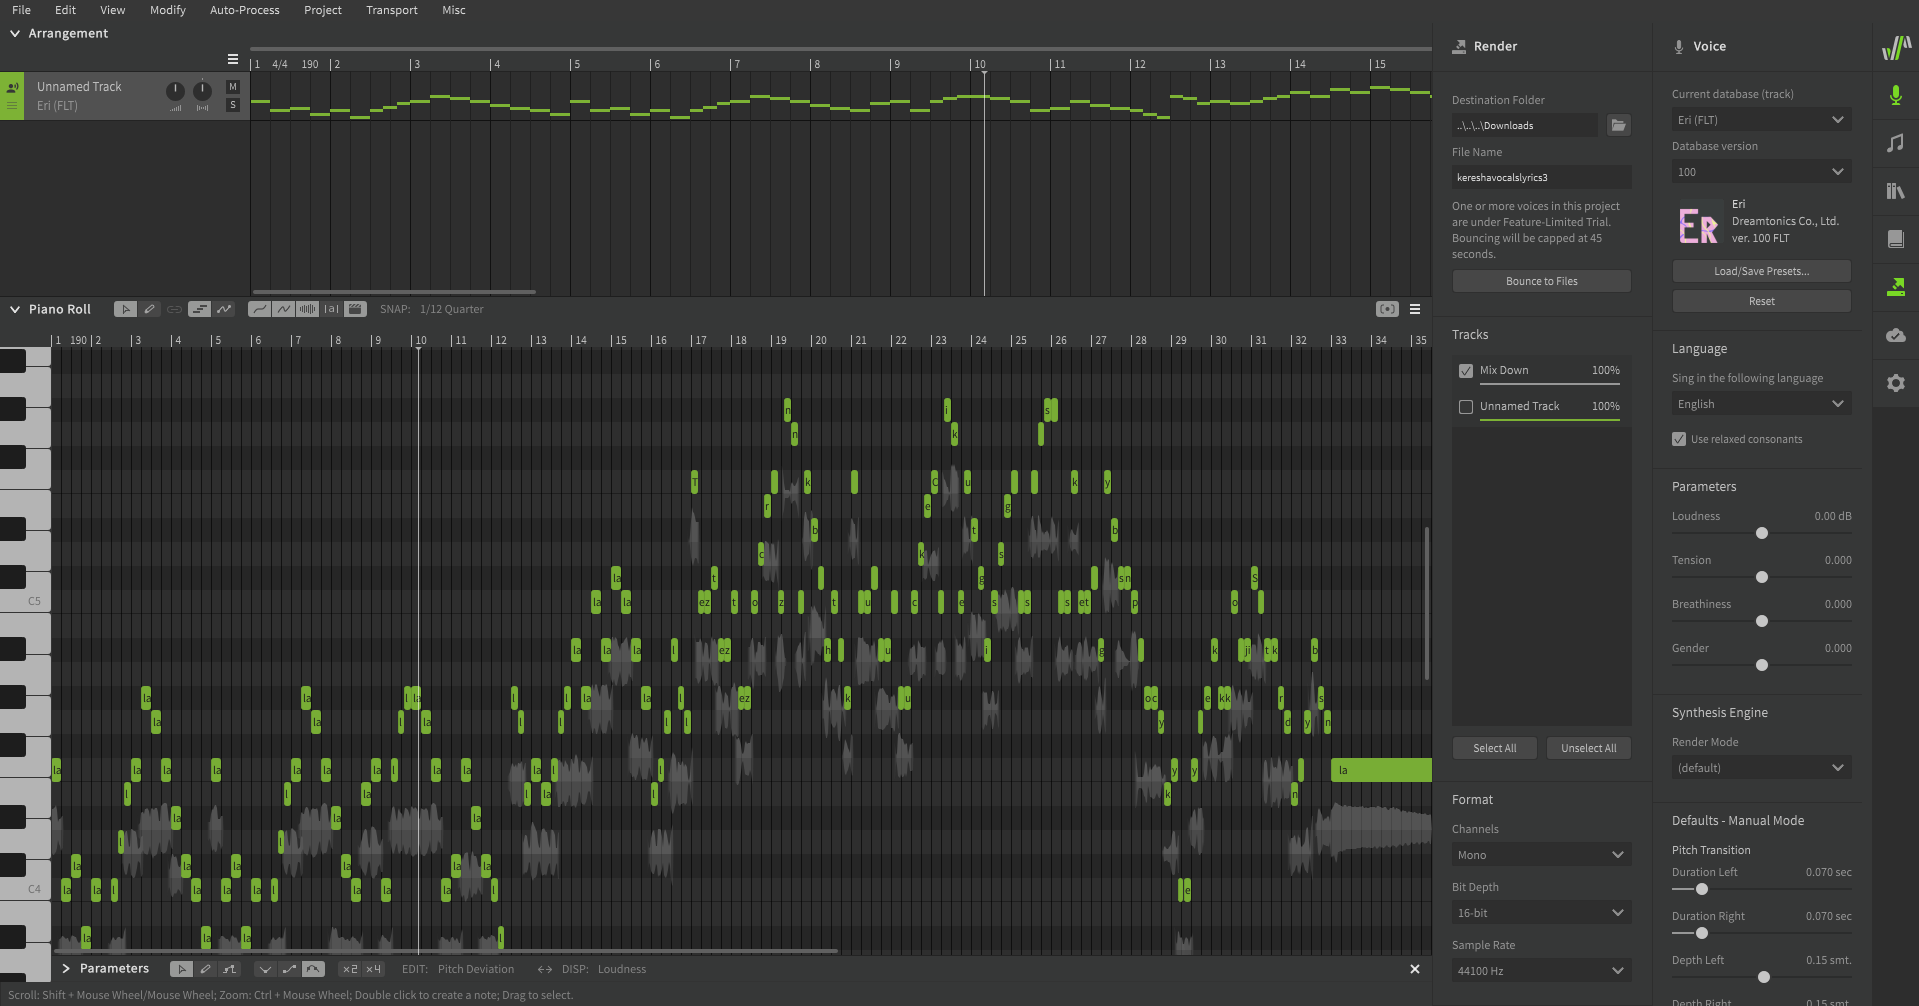Open the Modify menu
This screenshot has height=1006, width=1919.
[x=167, y=10]
